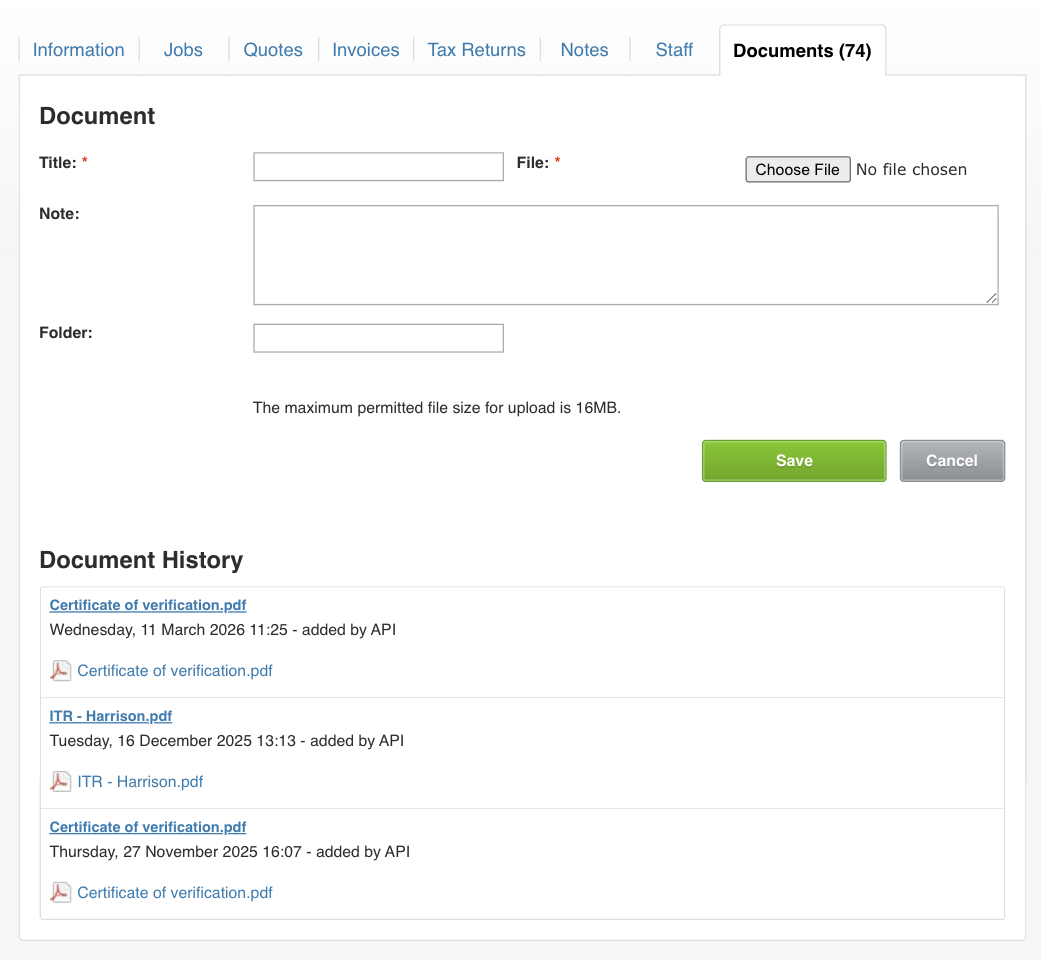Download the ITR - Harrison.pdf attachment link

(x=140, y=781)
